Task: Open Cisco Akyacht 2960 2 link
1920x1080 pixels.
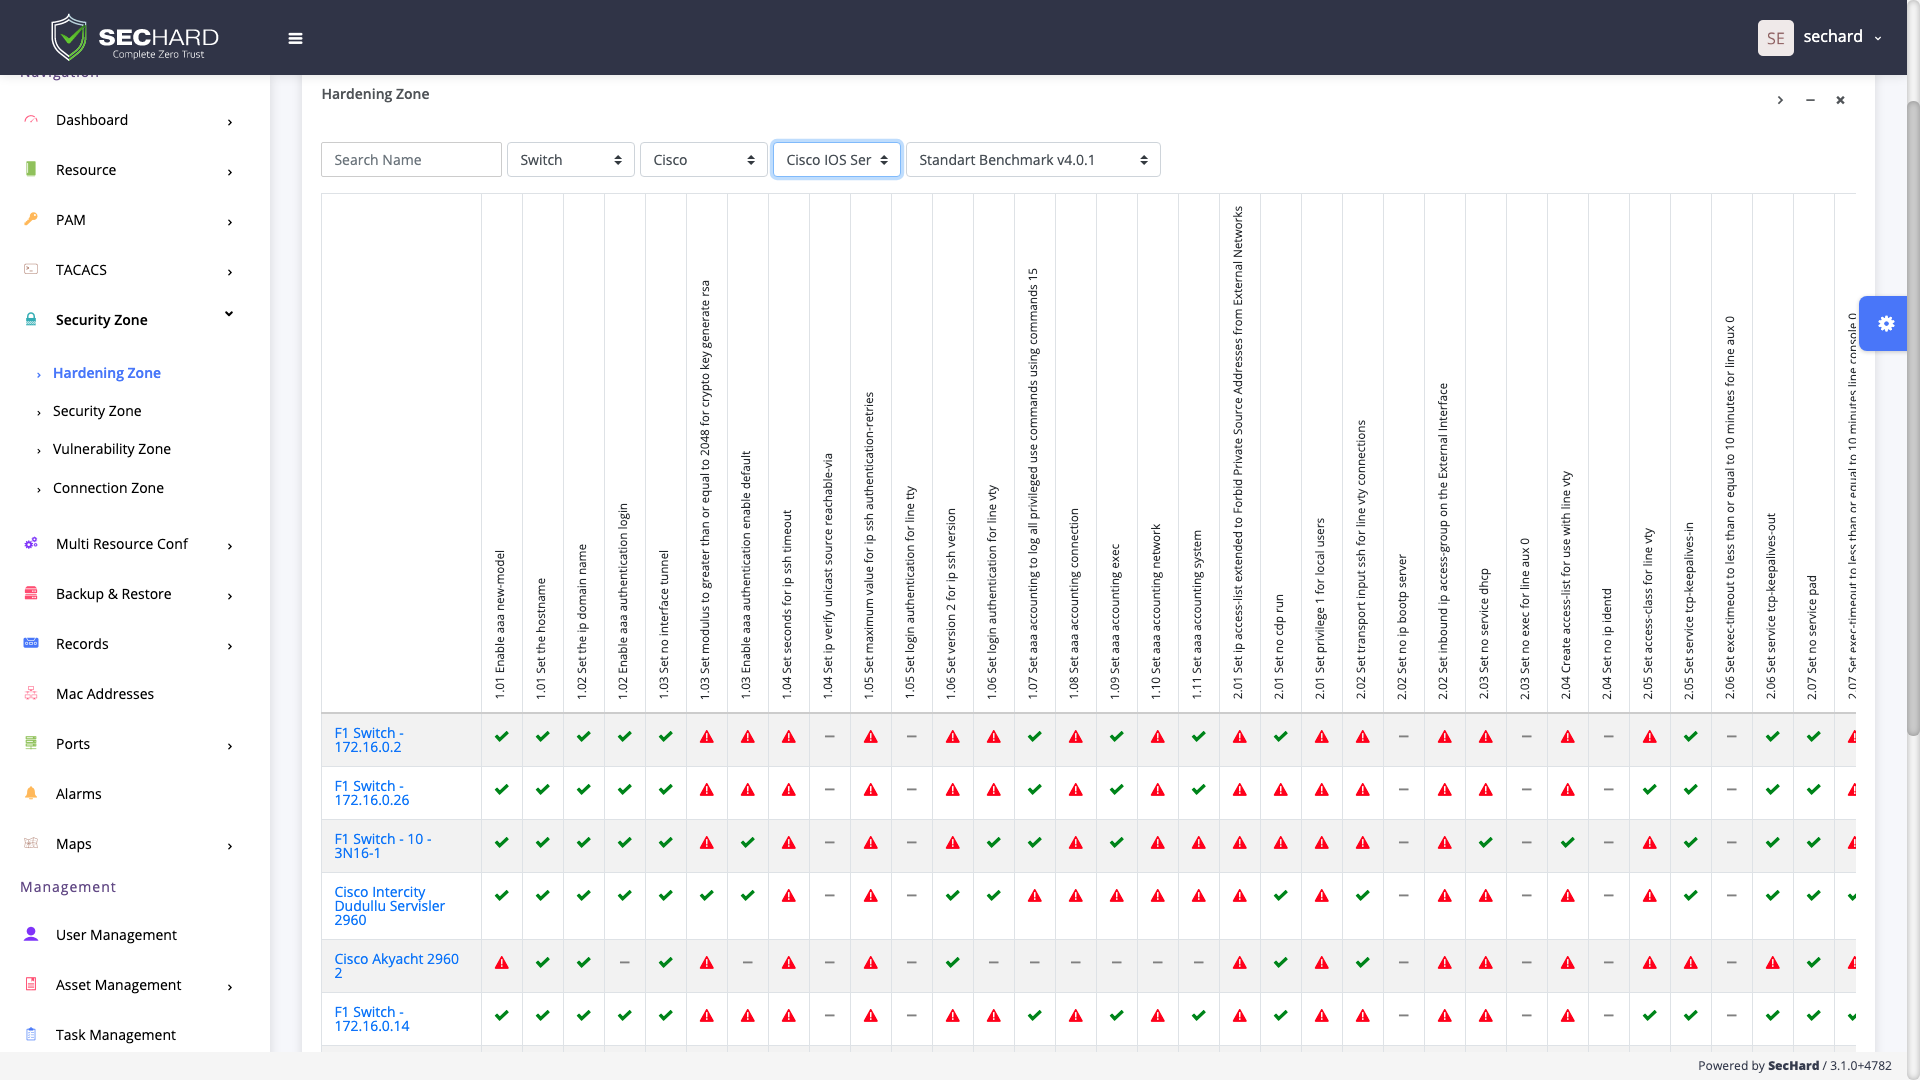Action: (397, 966)
